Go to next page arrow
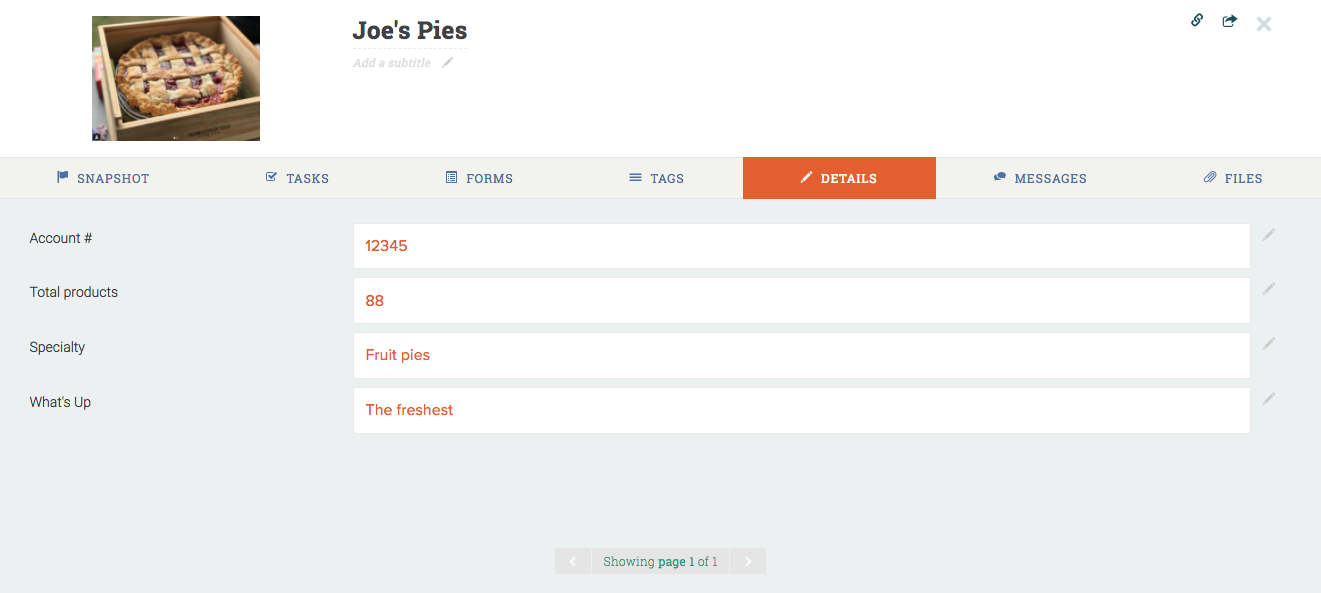1321x593 pixels. click(x=748, y=561)
